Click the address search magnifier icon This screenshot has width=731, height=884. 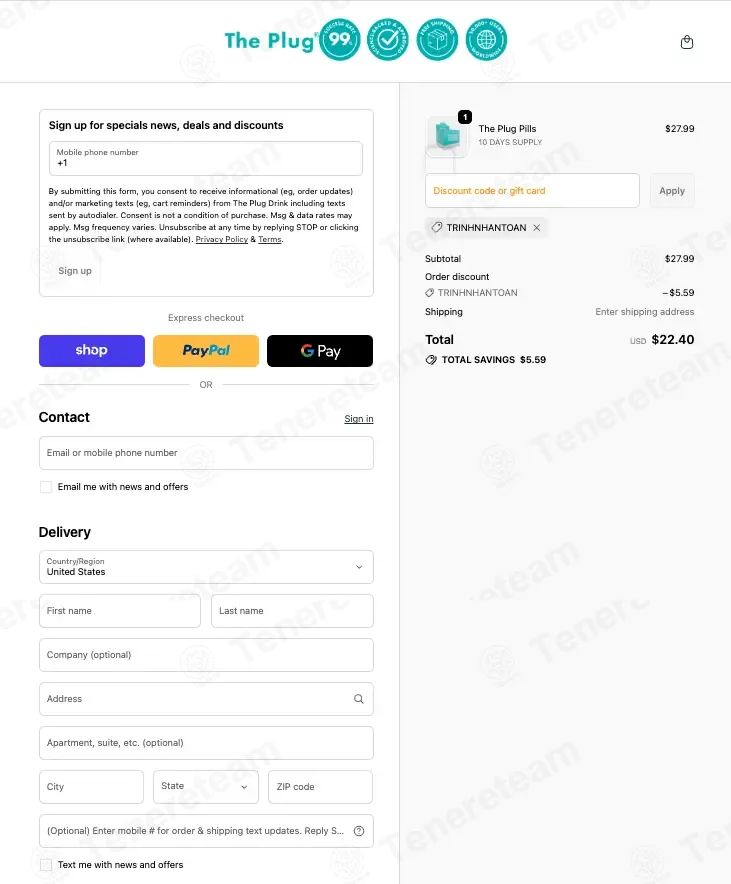(359, 699)
